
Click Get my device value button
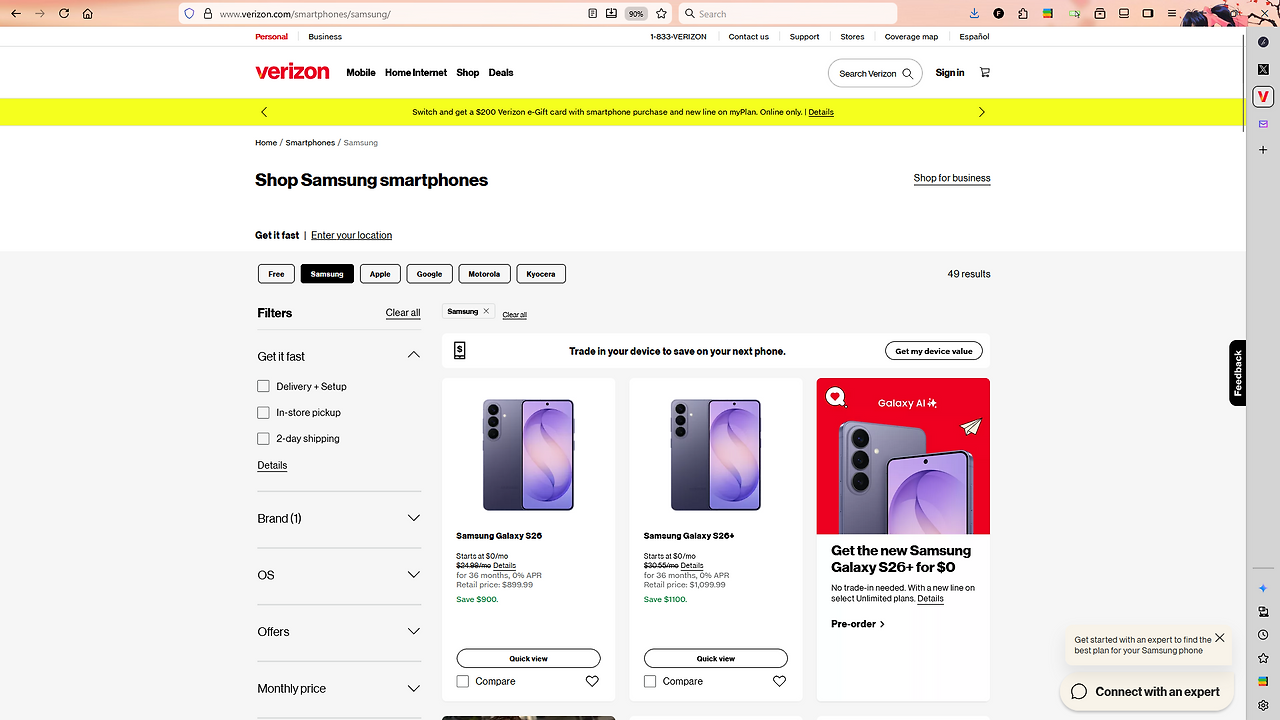[933, 351]
